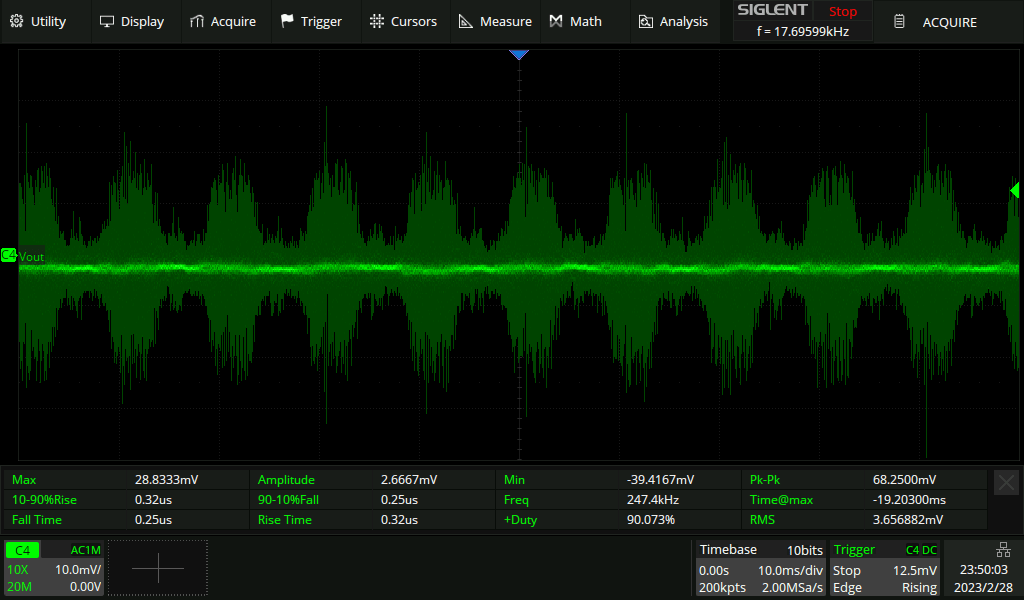The height and width of the screenshot is (600, 1024).
Task: Click the ACQUIRE panel button
Action: 950,22
